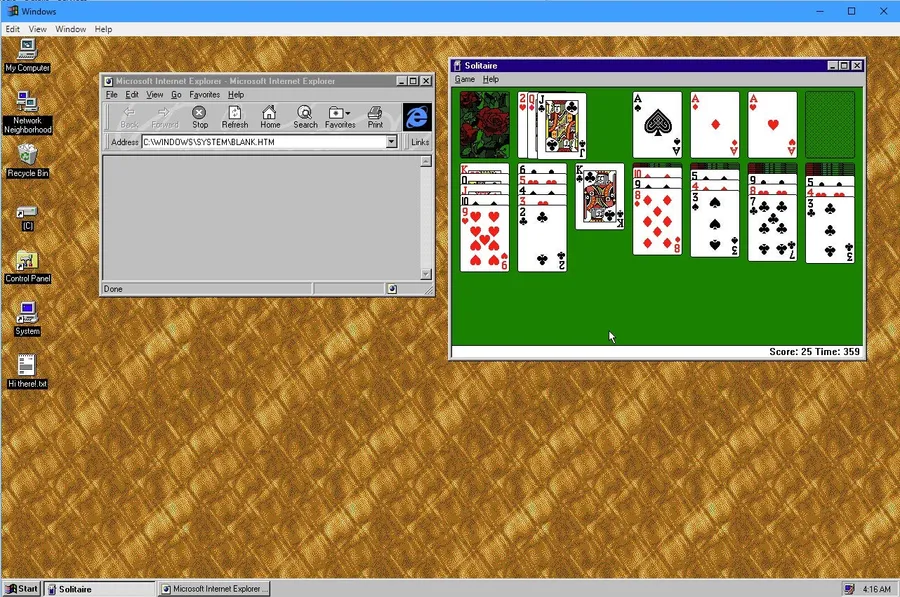Screen dimensions: 900x597
Task: Click the Start button on taskbar
Action: tap(22, 588)
